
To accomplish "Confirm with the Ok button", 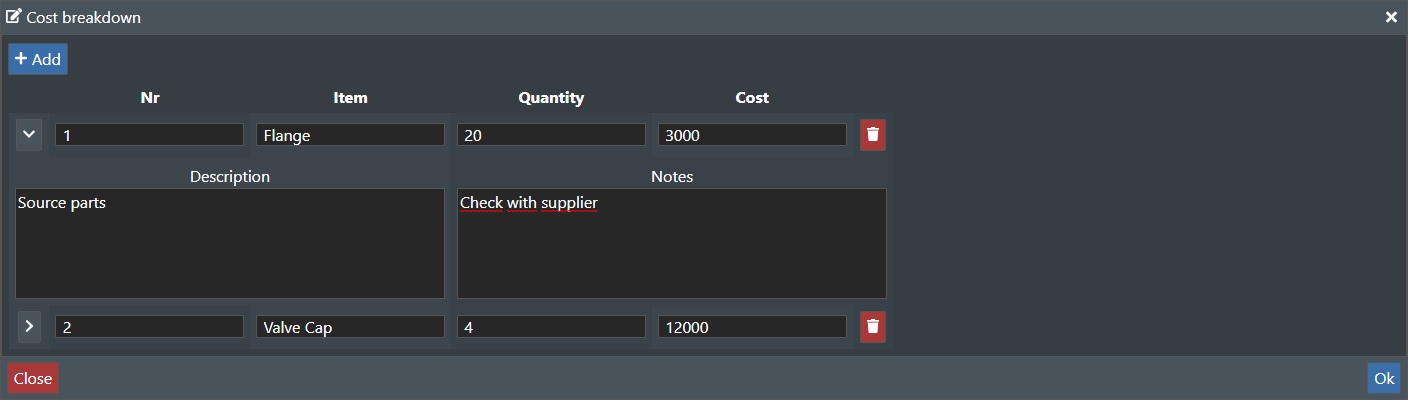I will [1384, 378].
